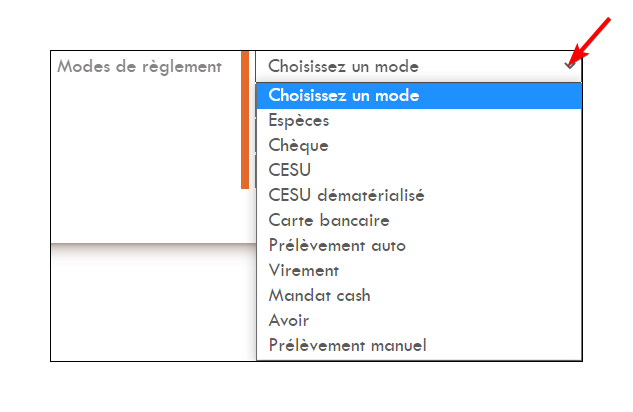This screenshot has height=412, width=633.
Task: Pick Avoir in the list
Action: click(419, 321)
